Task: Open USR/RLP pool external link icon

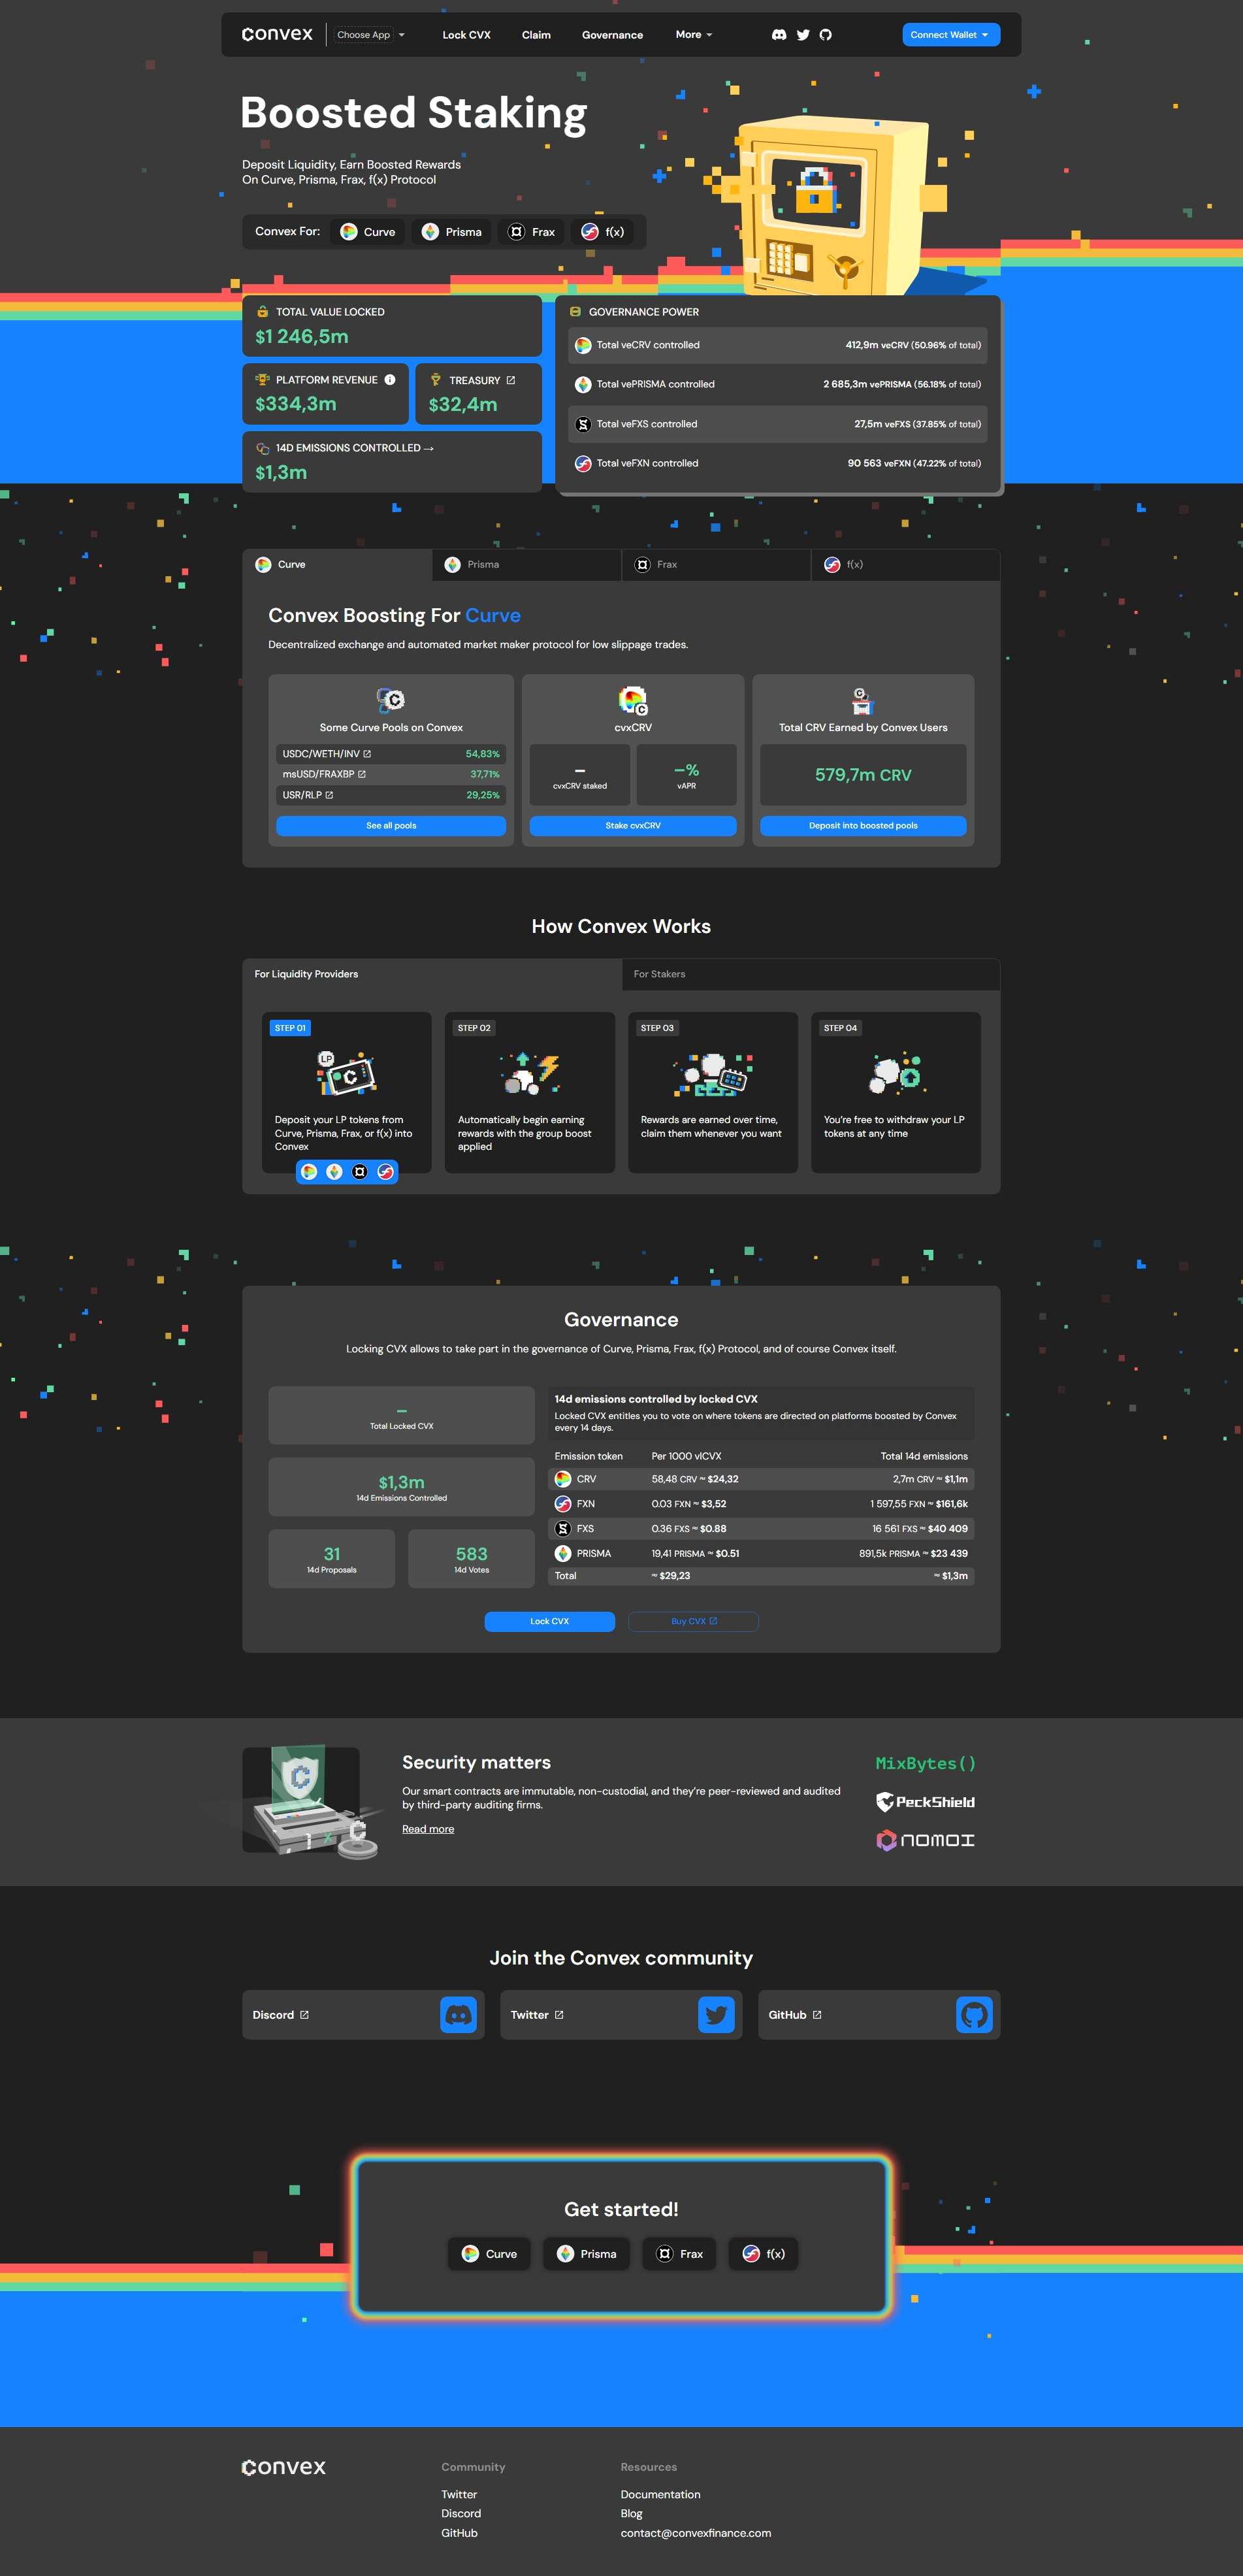Action: (x=329, y=795)
